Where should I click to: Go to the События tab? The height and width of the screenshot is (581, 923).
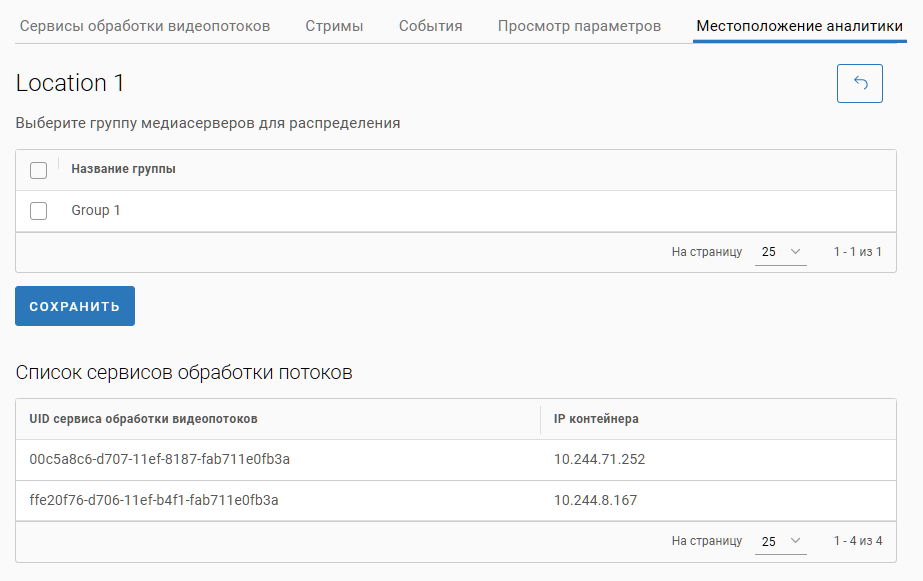[430, 26]
